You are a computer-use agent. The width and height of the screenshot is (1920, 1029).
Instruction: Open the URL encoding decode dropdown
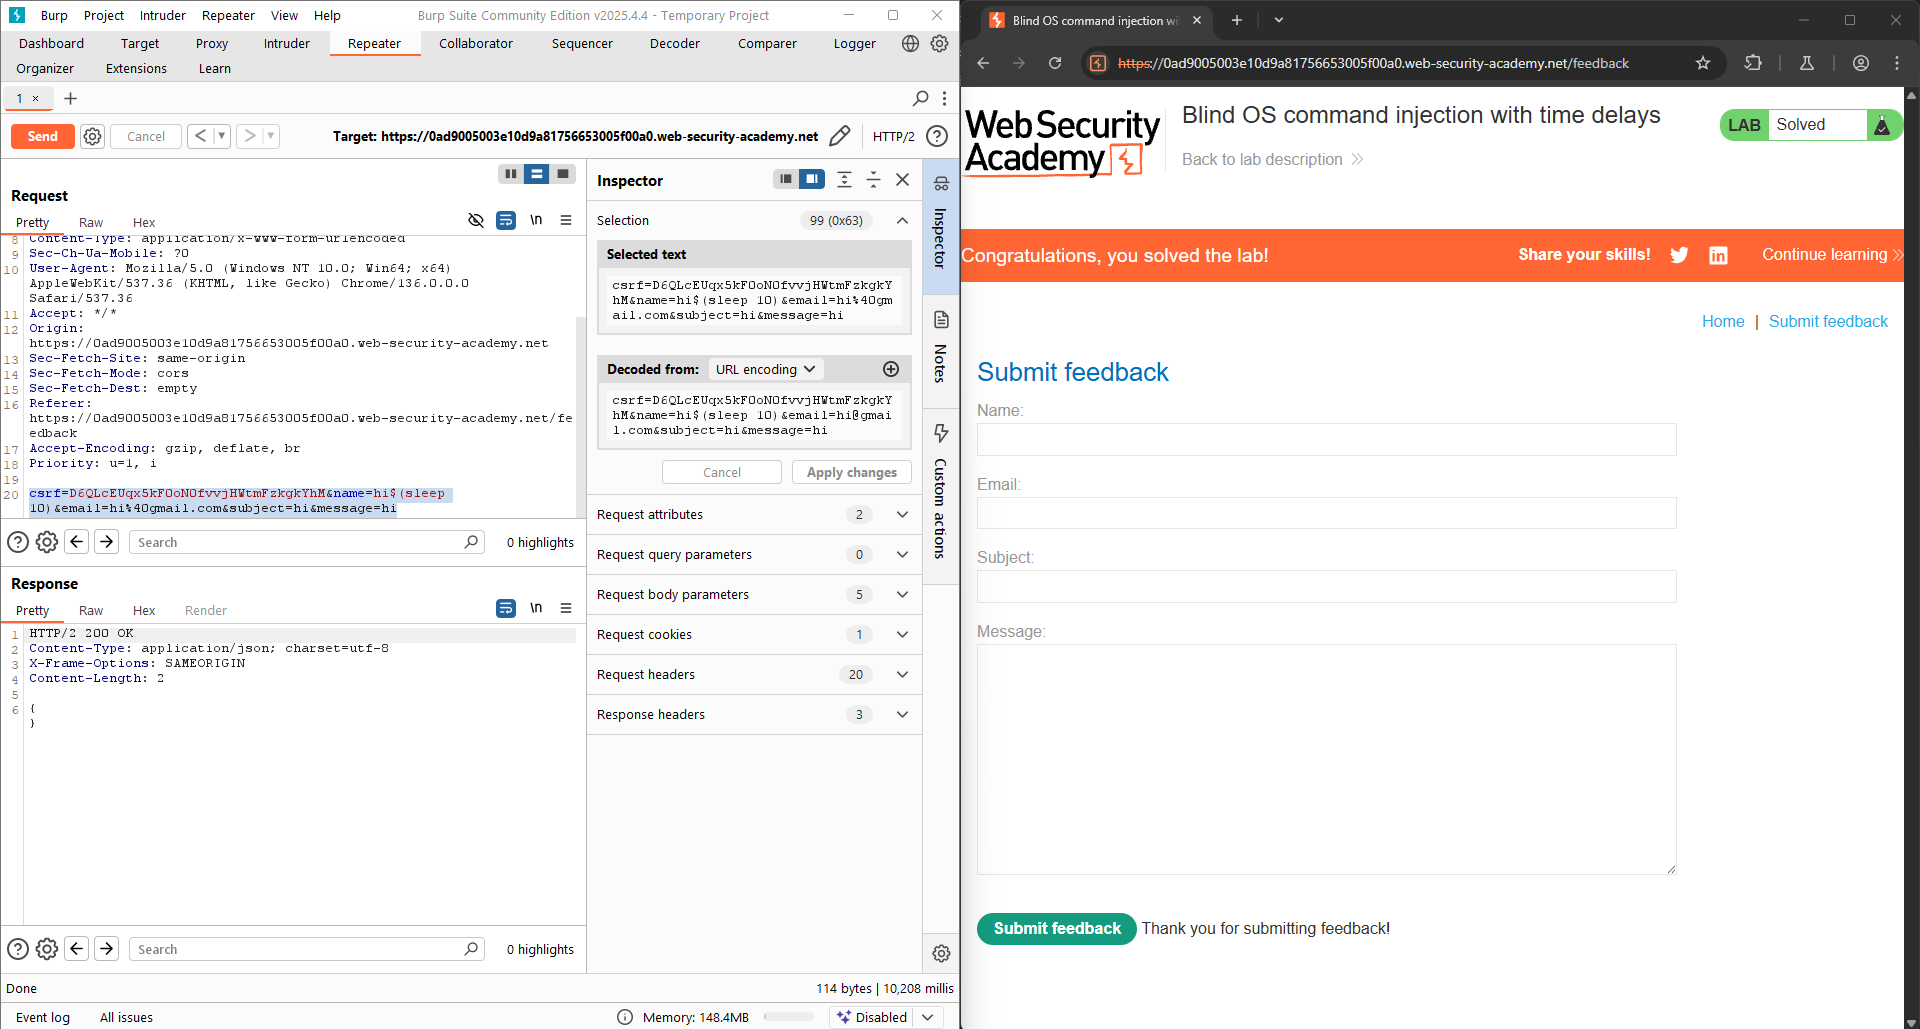click(766, 369)
